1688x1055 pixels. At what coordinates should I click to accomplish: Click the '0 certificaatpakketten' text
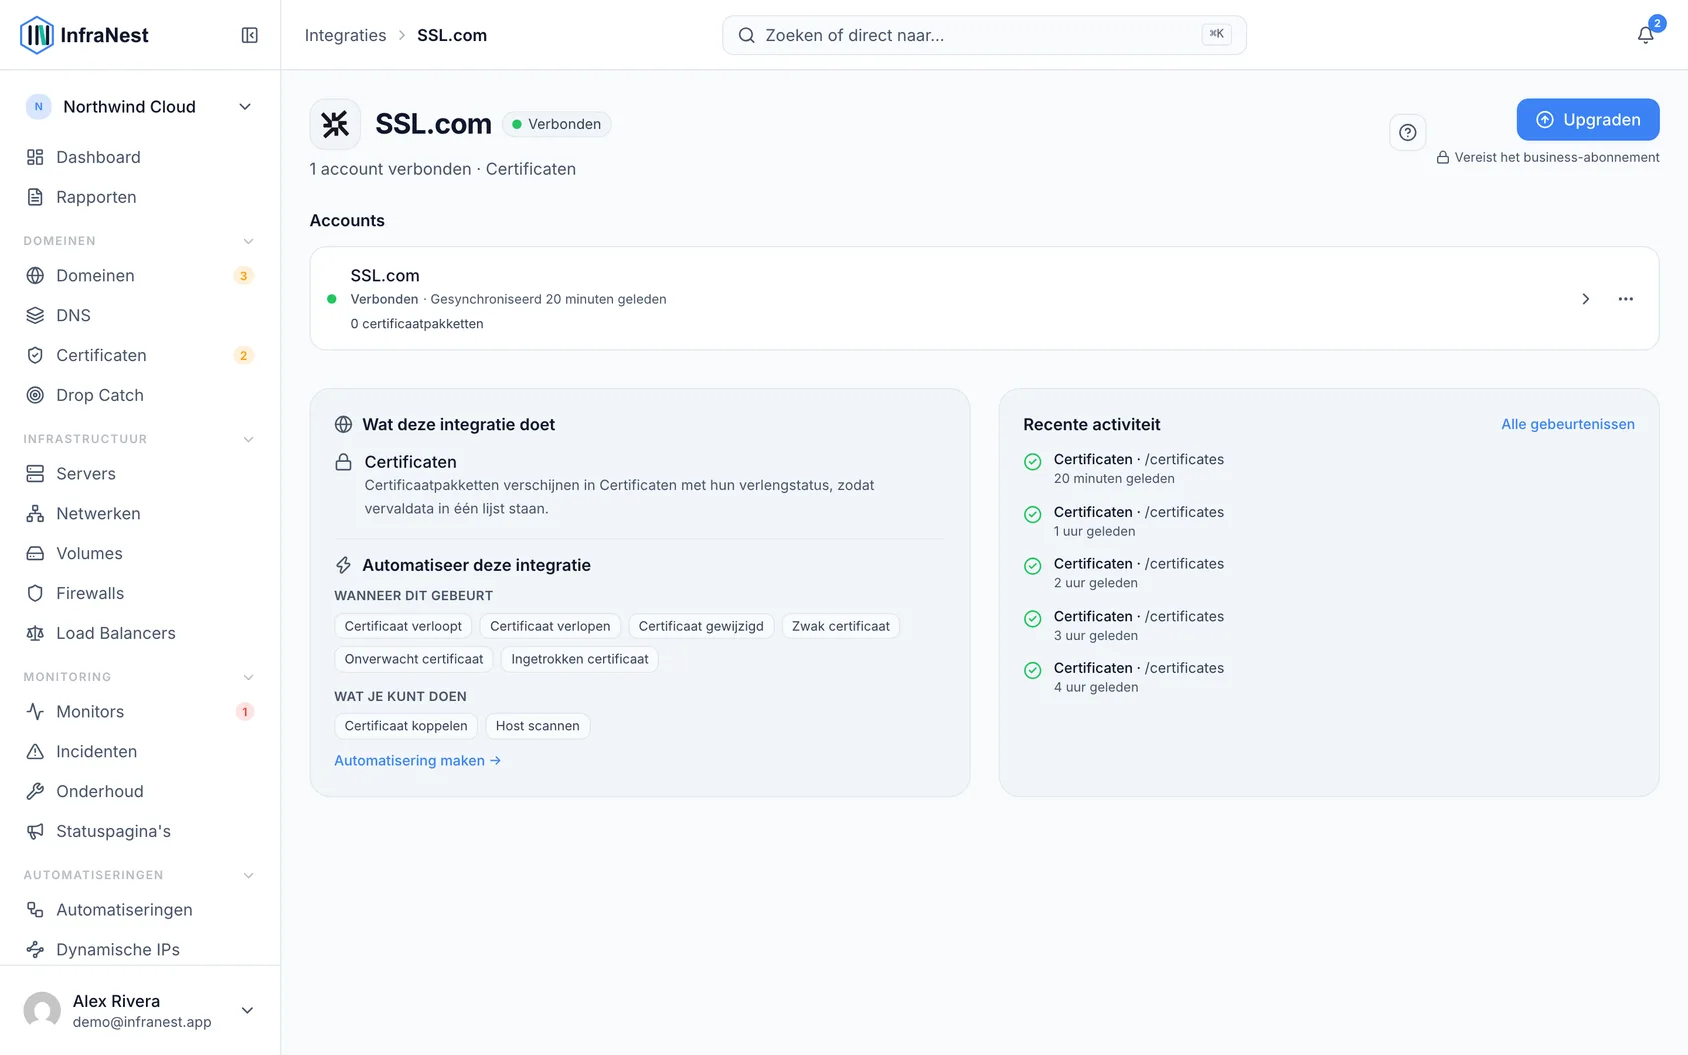click(x=417, y=324)
